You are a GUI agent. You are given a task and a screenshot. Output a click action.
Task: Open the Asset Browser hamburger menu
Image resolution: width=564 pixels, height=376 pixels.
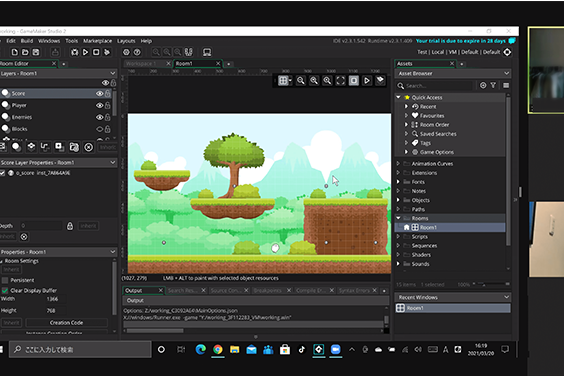(x=506, y=86)
